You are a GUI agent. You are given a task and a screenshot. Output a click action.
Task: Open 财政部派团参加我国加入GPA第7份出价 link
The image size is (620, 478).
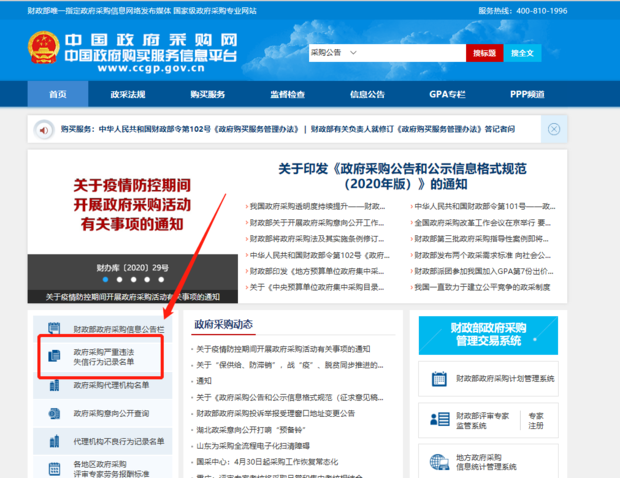484,271
